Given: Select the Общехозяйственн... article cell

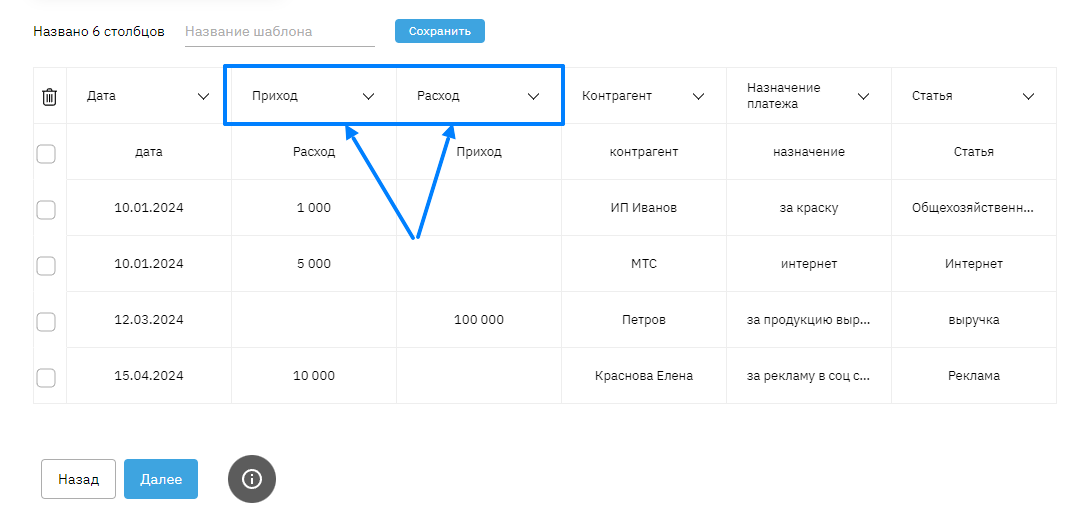Looking at the screenshot, I should [973, 208].
